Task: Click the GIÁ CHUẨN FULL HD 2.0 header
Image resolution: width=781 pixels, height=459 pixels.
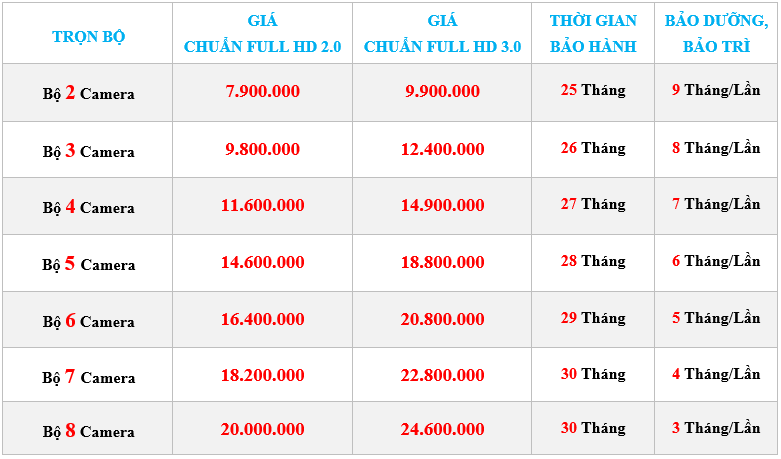Action: 262,34
